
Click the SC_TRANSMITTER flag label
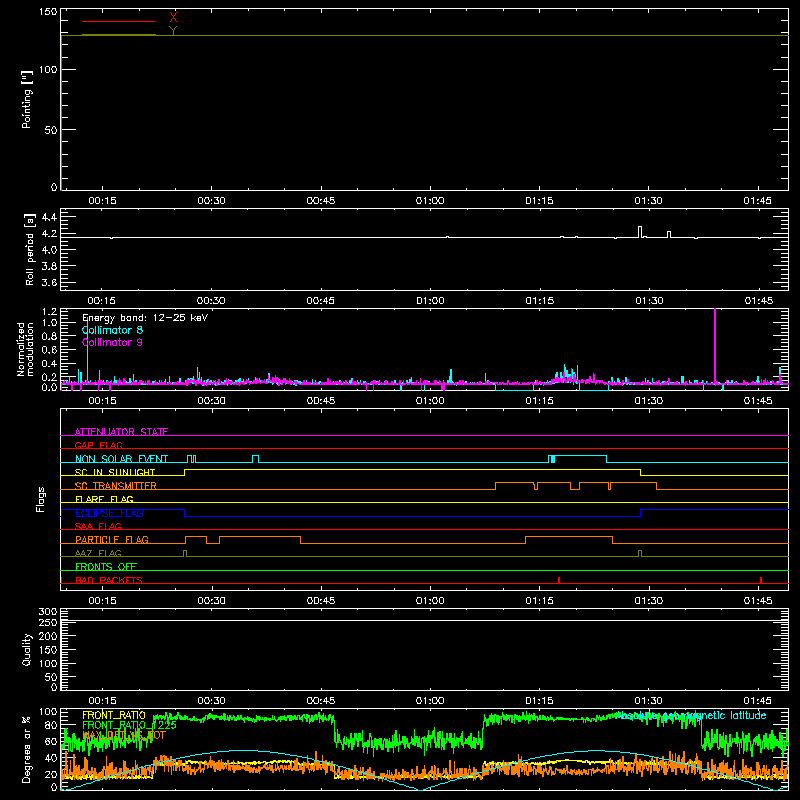coord(115,485)
